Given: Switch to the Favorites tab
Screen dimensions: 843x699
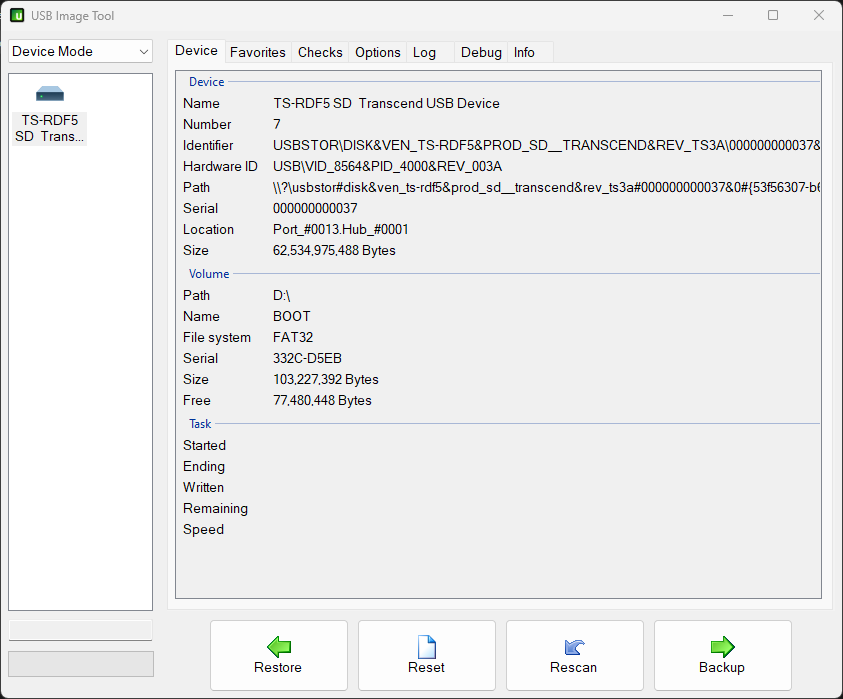Looking at the screenshot, I should [x=258, y=52].
